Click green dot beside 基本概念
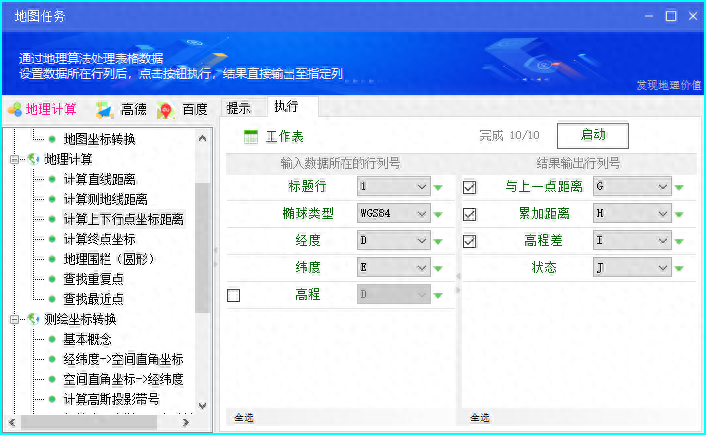Viewport: 706px width, 435px height. click(x=52, y=339)
